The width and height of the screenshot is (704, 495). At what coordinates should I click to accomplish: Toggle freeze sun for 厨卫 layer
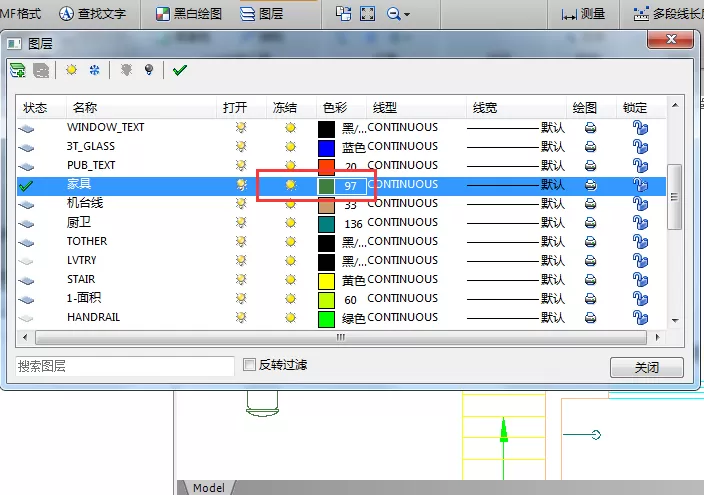[x=290, y=223]
